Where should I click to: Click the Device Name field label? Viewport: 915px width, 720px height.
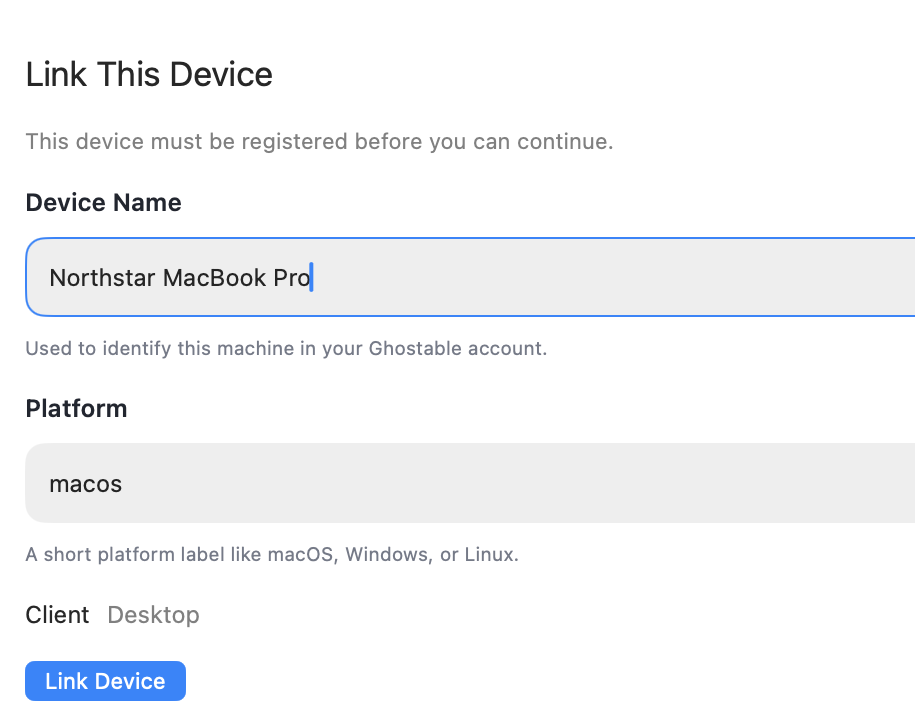(x=103, y=202)
